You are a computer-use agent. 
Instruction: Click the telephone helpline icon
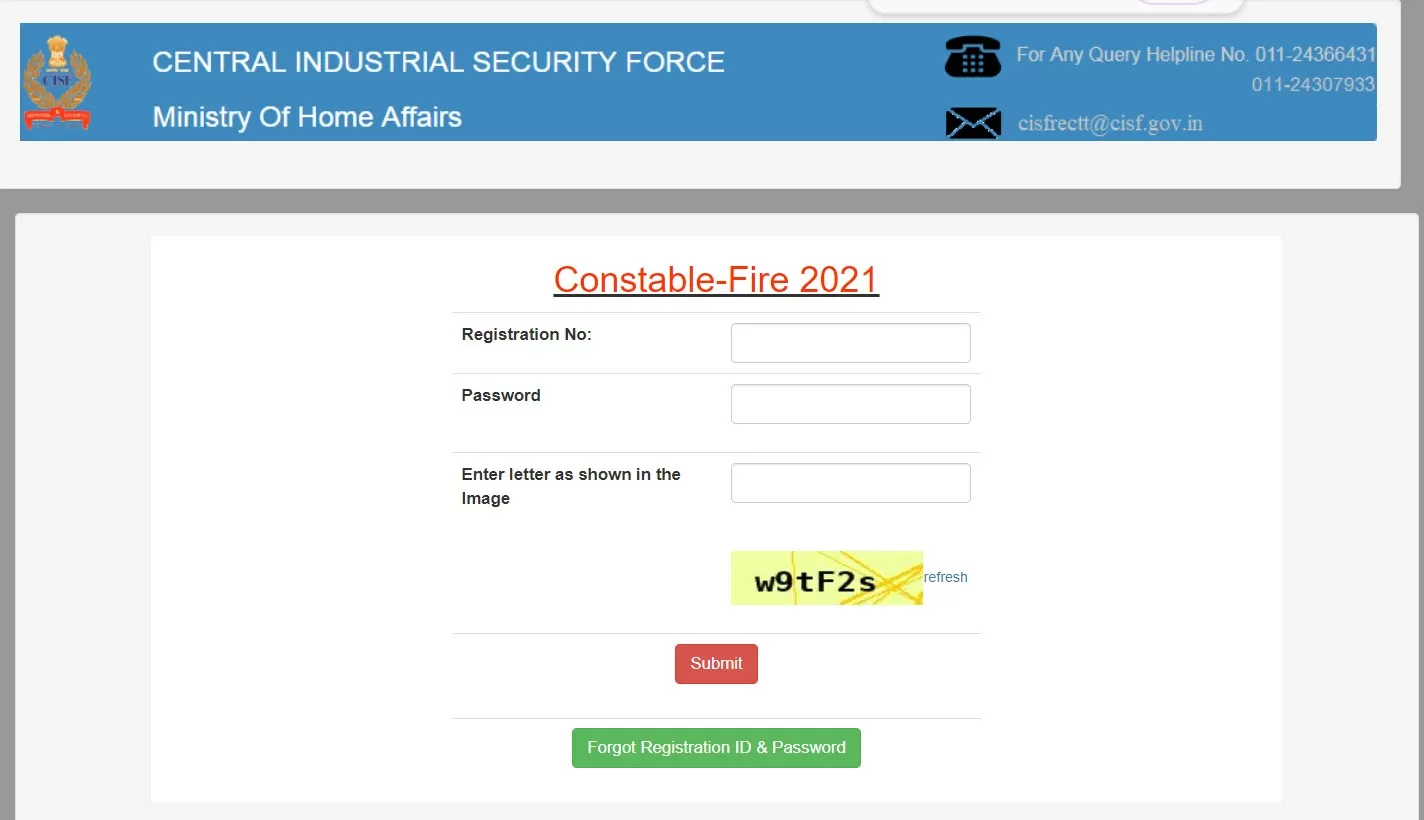972,56
